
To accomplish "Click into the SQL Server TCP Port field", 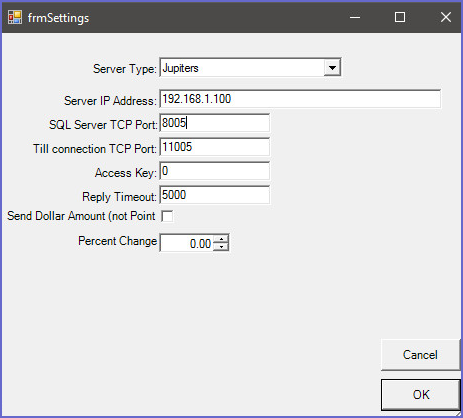I will (x=215, y=123).
